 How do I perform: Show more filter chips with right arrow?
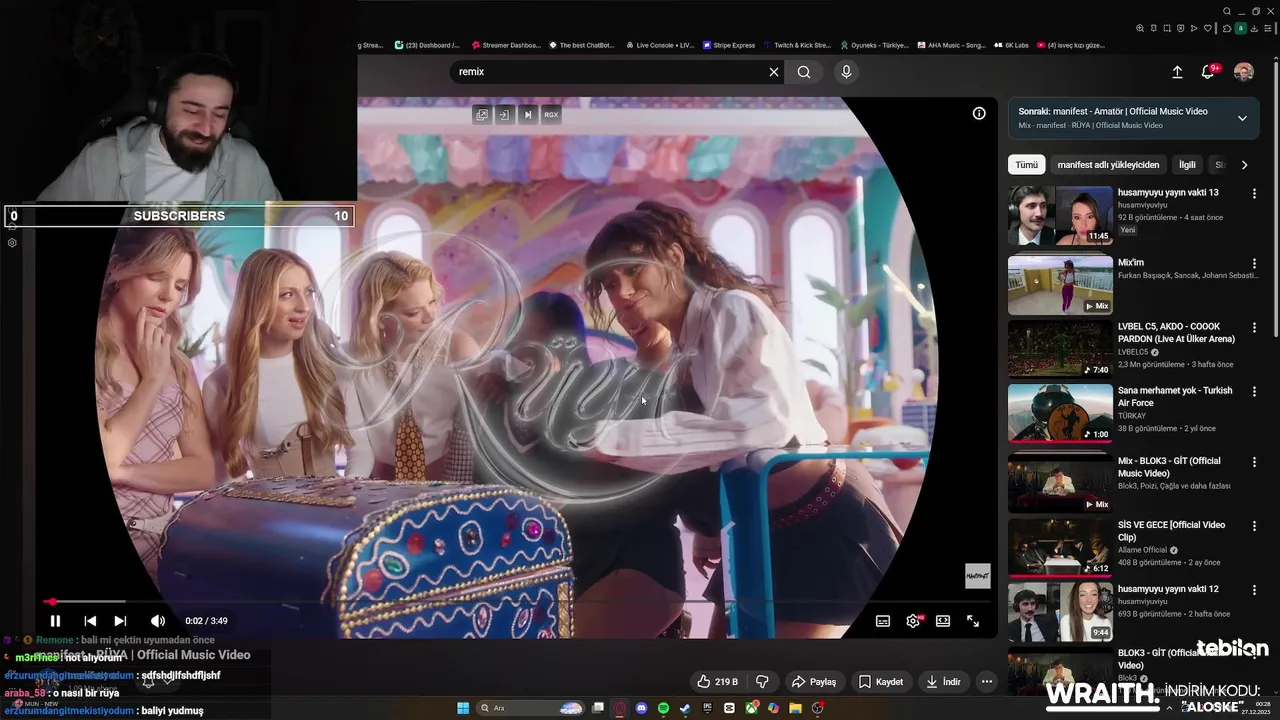1244,165
